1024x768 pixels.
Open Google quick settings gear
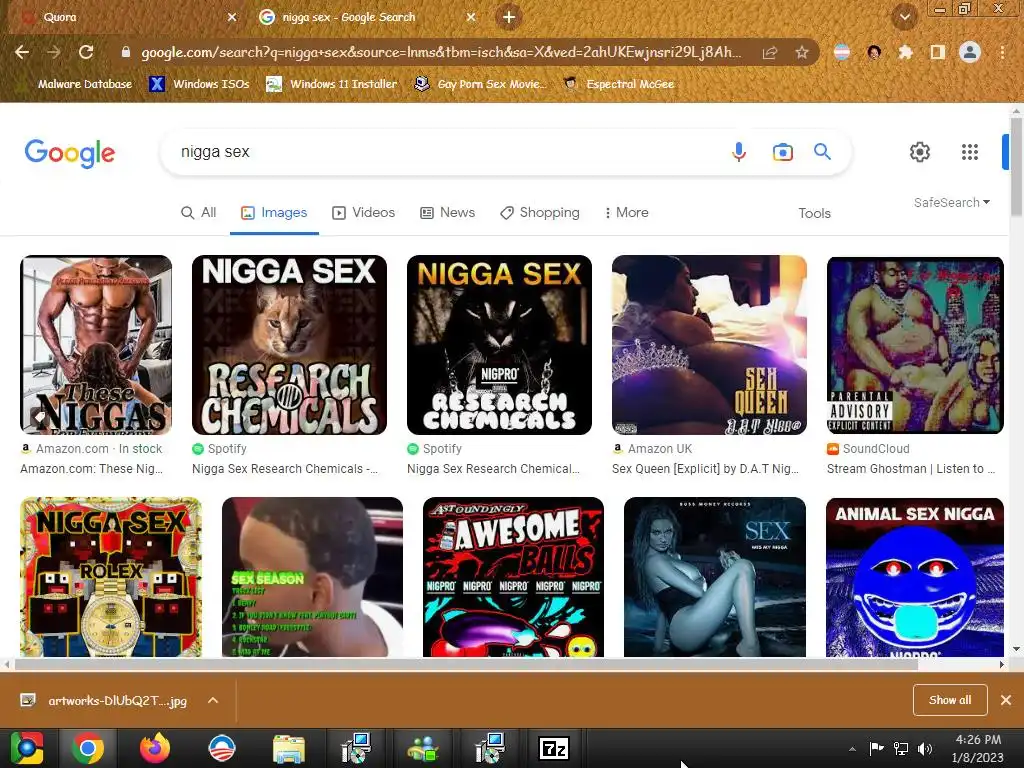[x=920, y=152]
